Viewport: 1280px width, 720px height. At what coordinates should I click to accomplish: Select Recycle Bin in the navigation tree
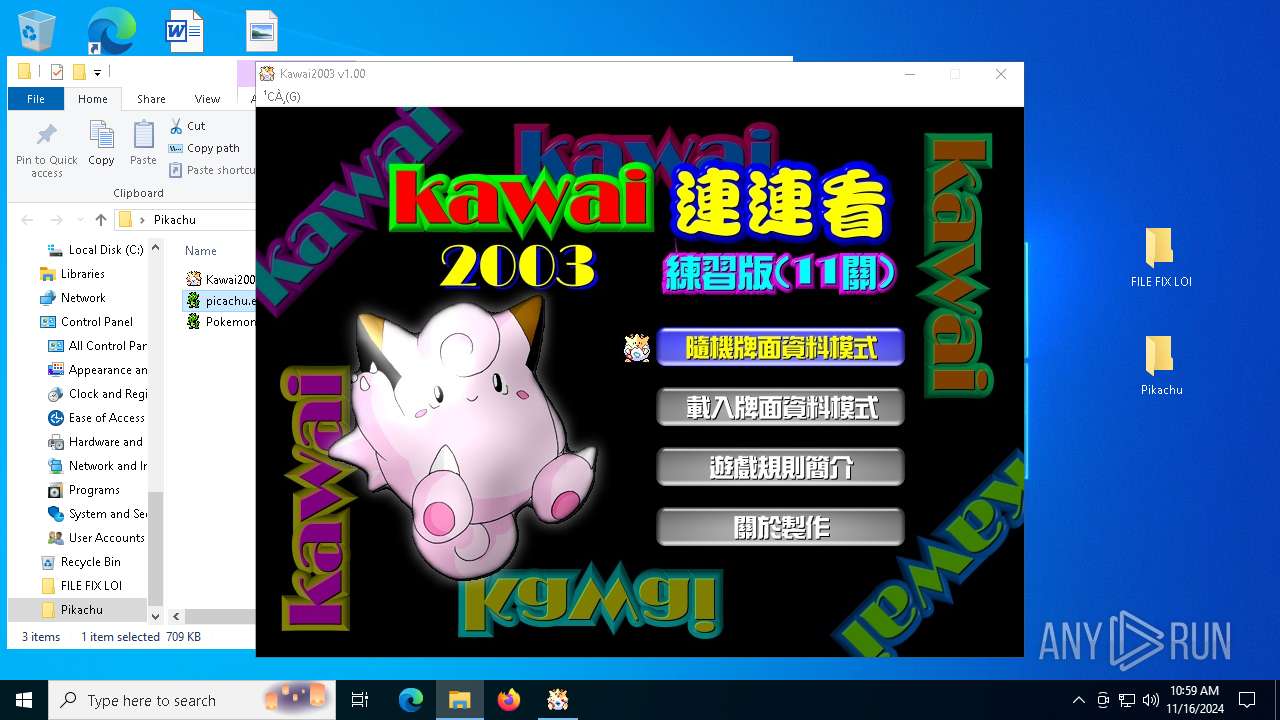pyautogui.click(x=80, y=562)
